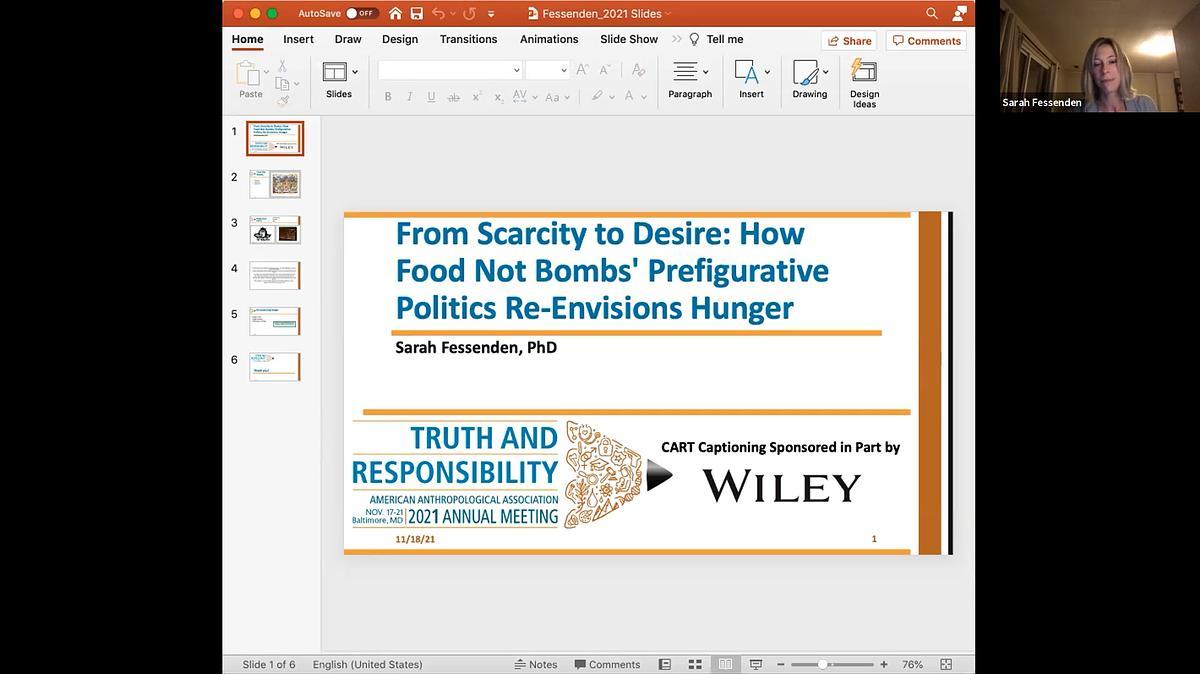Image resolution: width=1200 pixels, height=674 pixels.
Task: Click the Format Painter brush icon
Action: pos(283,101)
